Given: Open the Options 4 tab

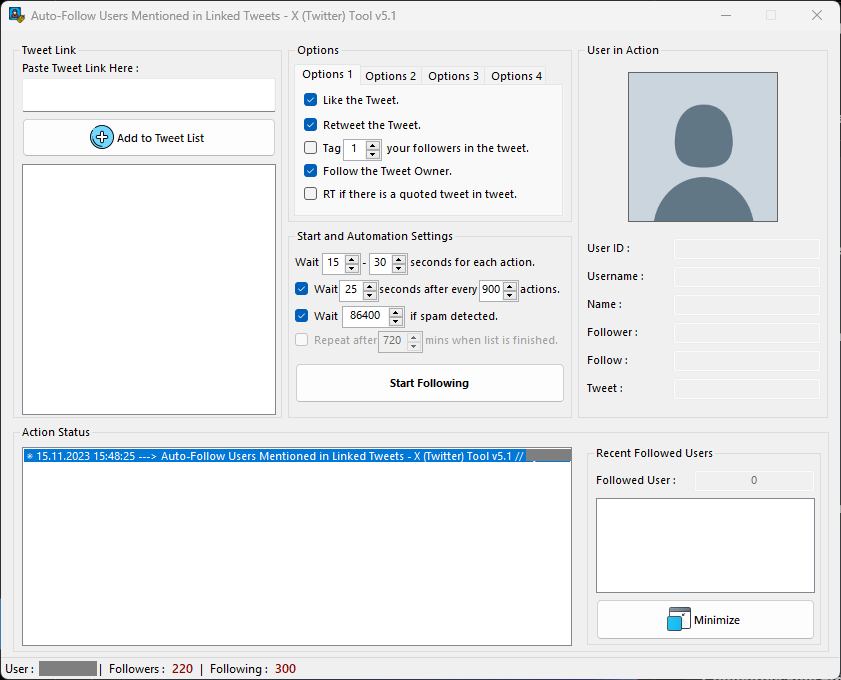Looking at the screenshot, I should coord(516,76).
